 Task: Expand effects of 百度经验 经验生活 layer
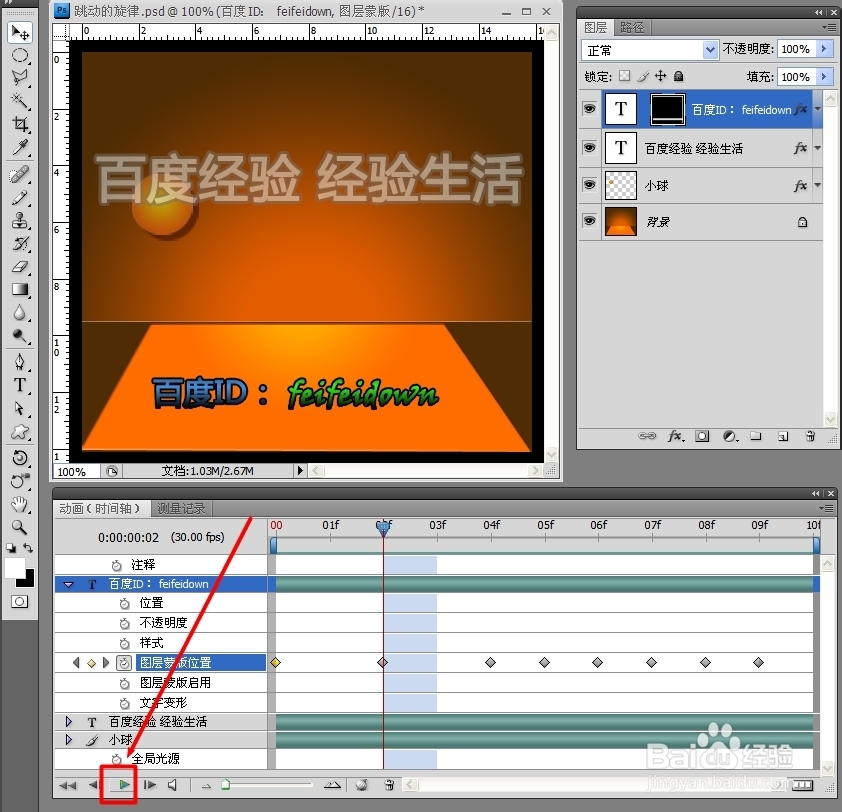818,148
